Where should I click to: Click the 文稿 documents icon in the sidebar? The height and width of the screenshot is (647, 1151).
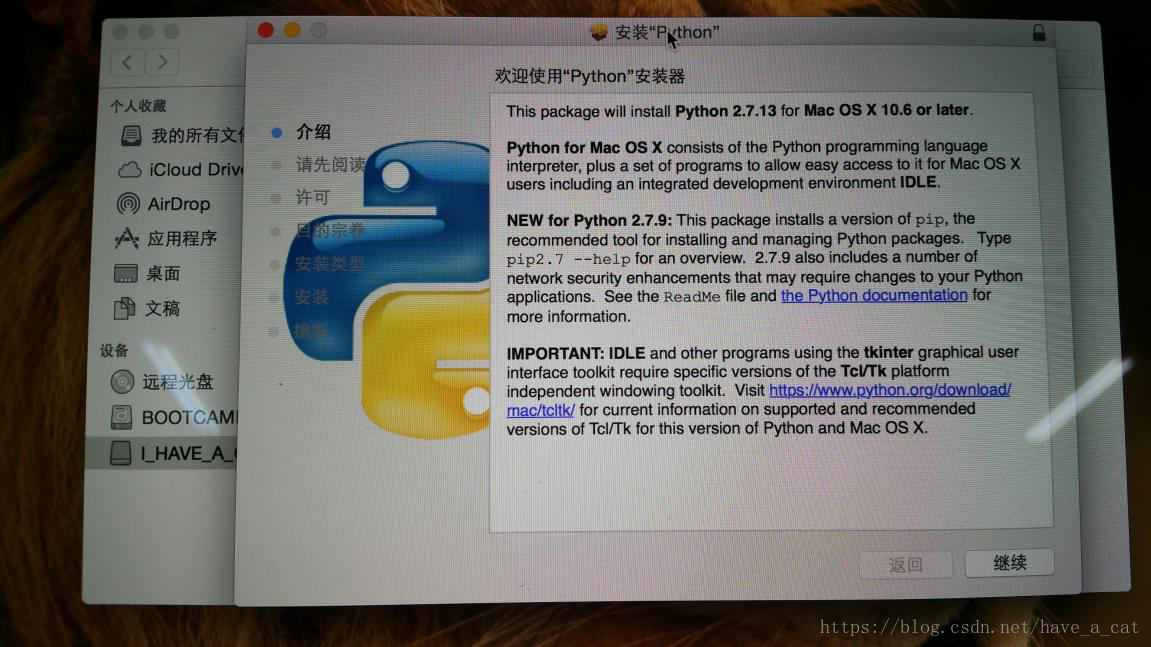tap(124, 308)
